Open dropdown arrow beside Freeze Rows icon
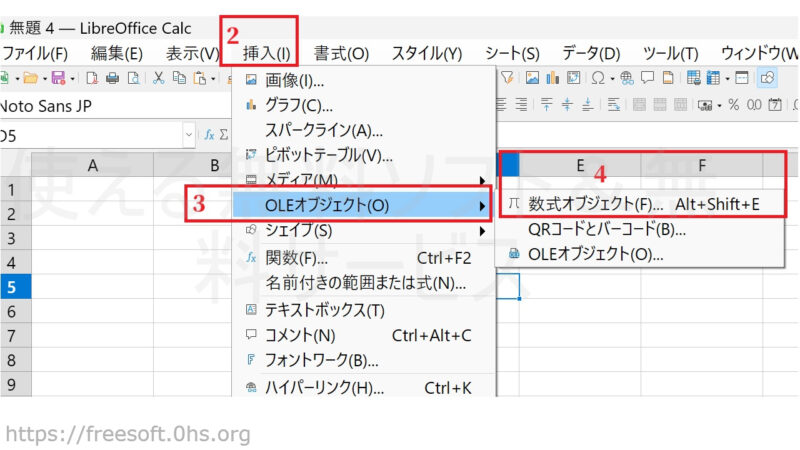 (728, 79)
